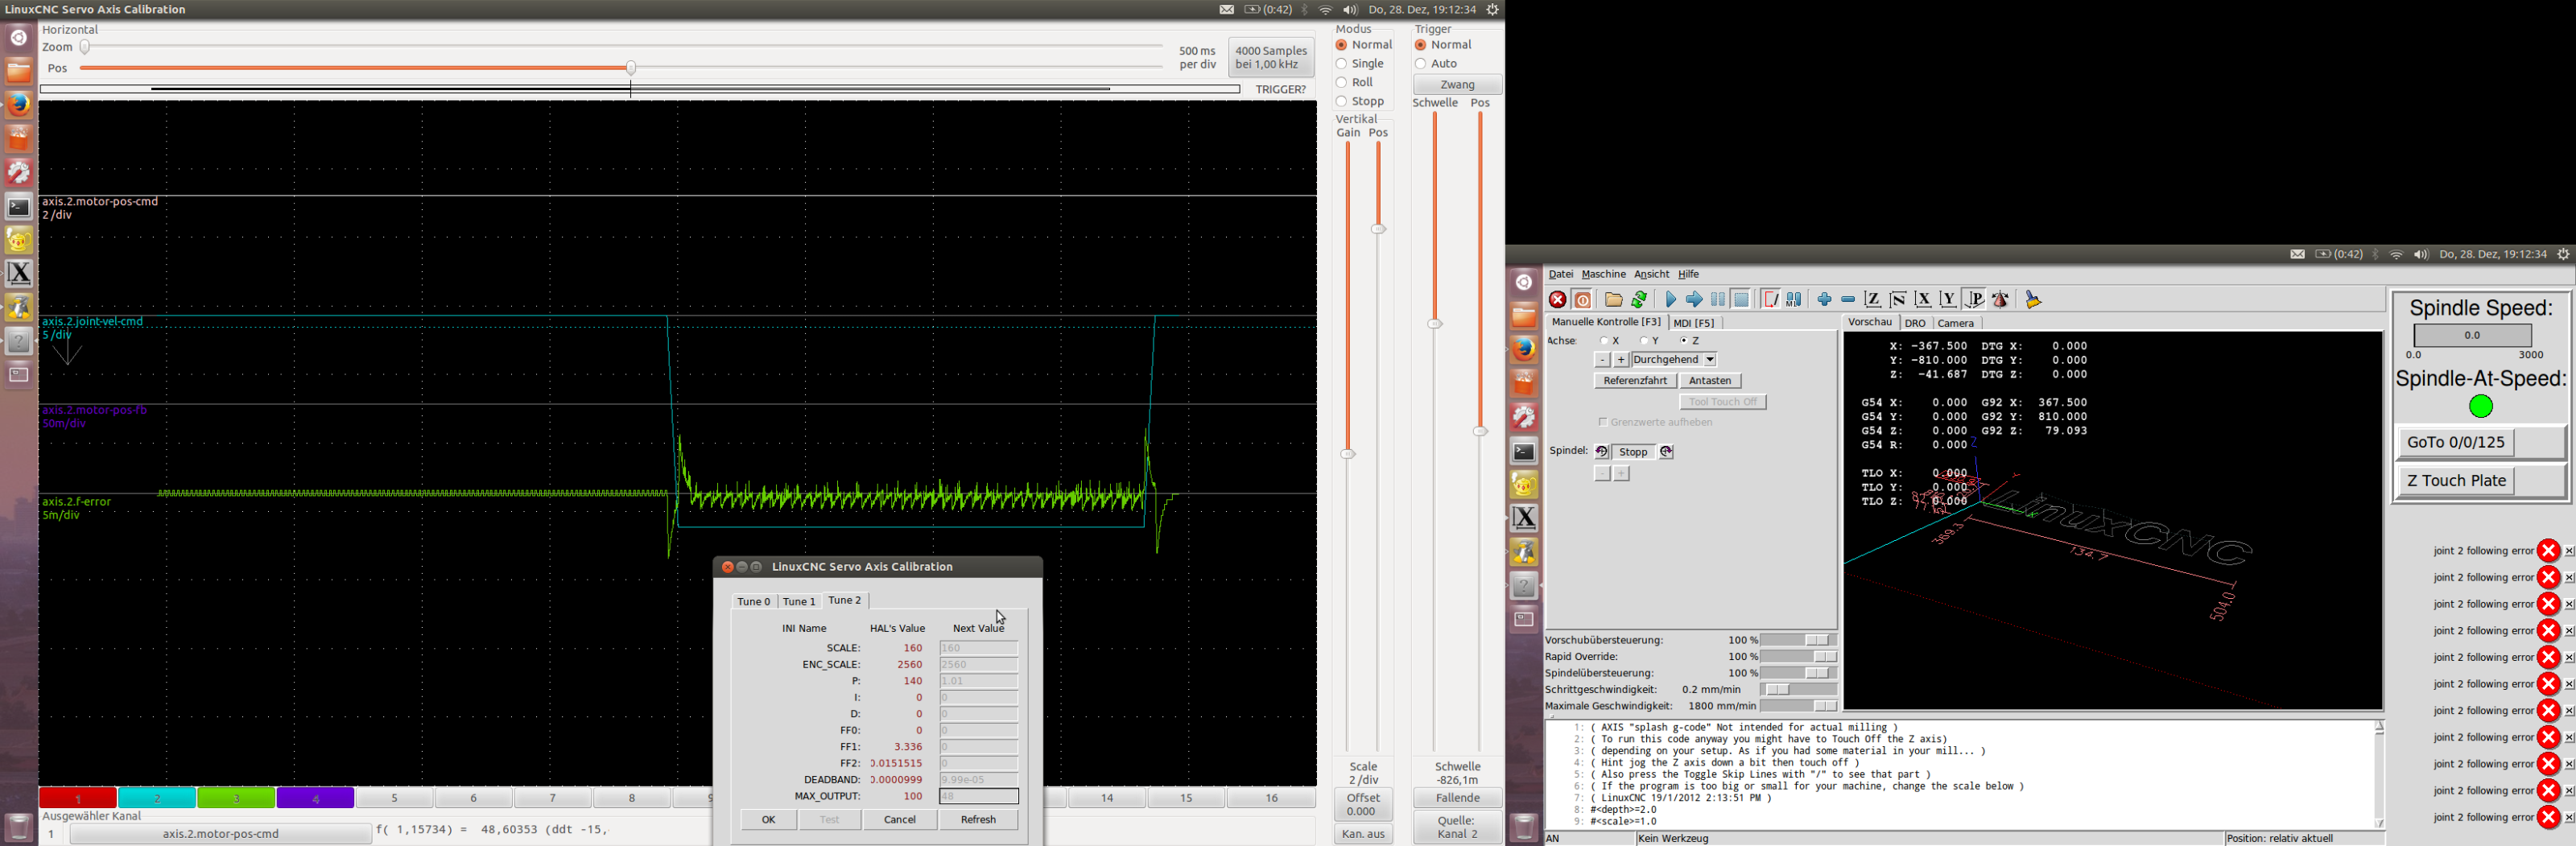Click the MAX_OUTPUT next value field
Screen dimensions: 2576x846
979,797
